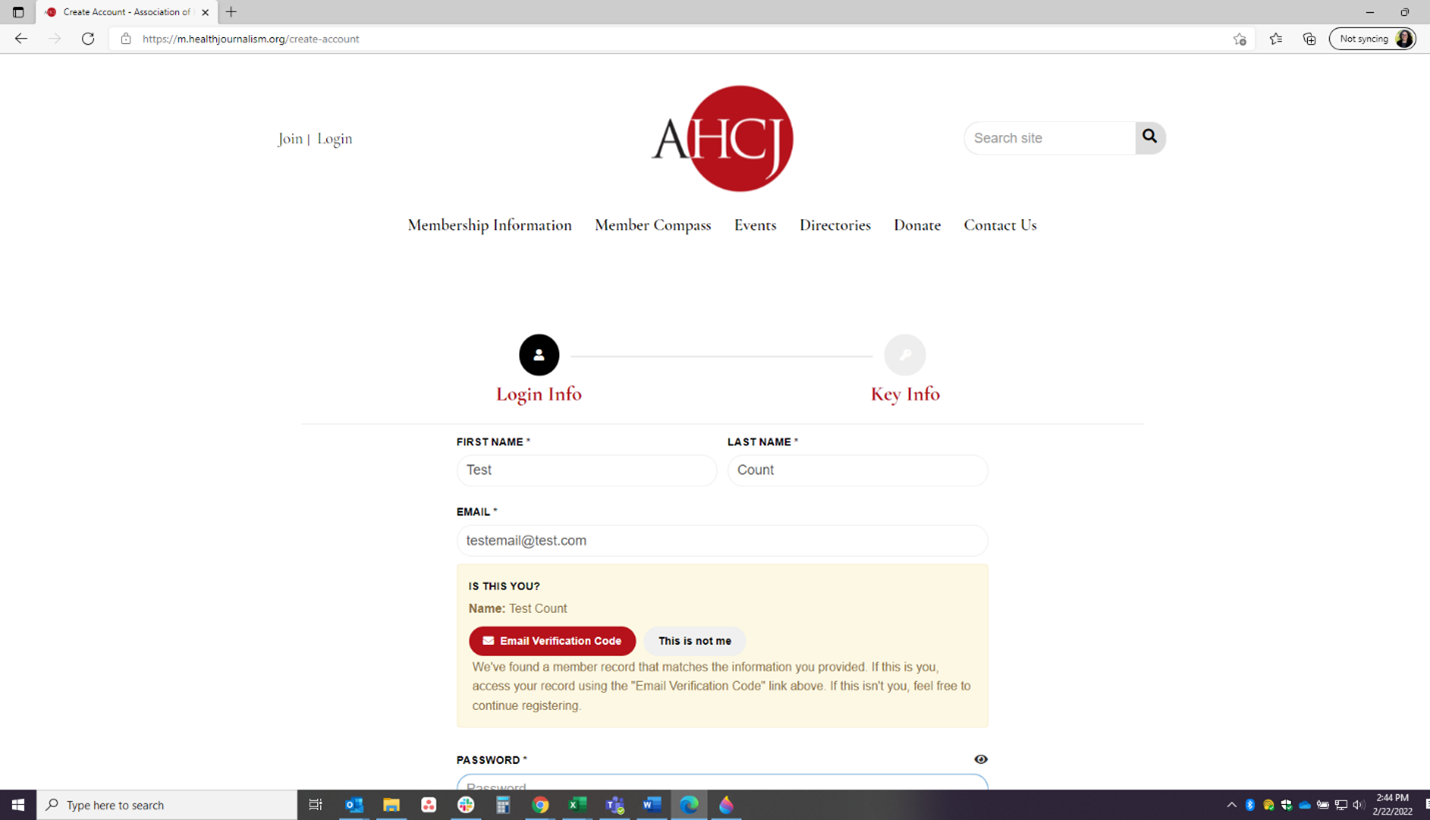This screenshot has width=1430, height=820.
Task: Click the Key Info step icon
Action: [x=905, y=355]
